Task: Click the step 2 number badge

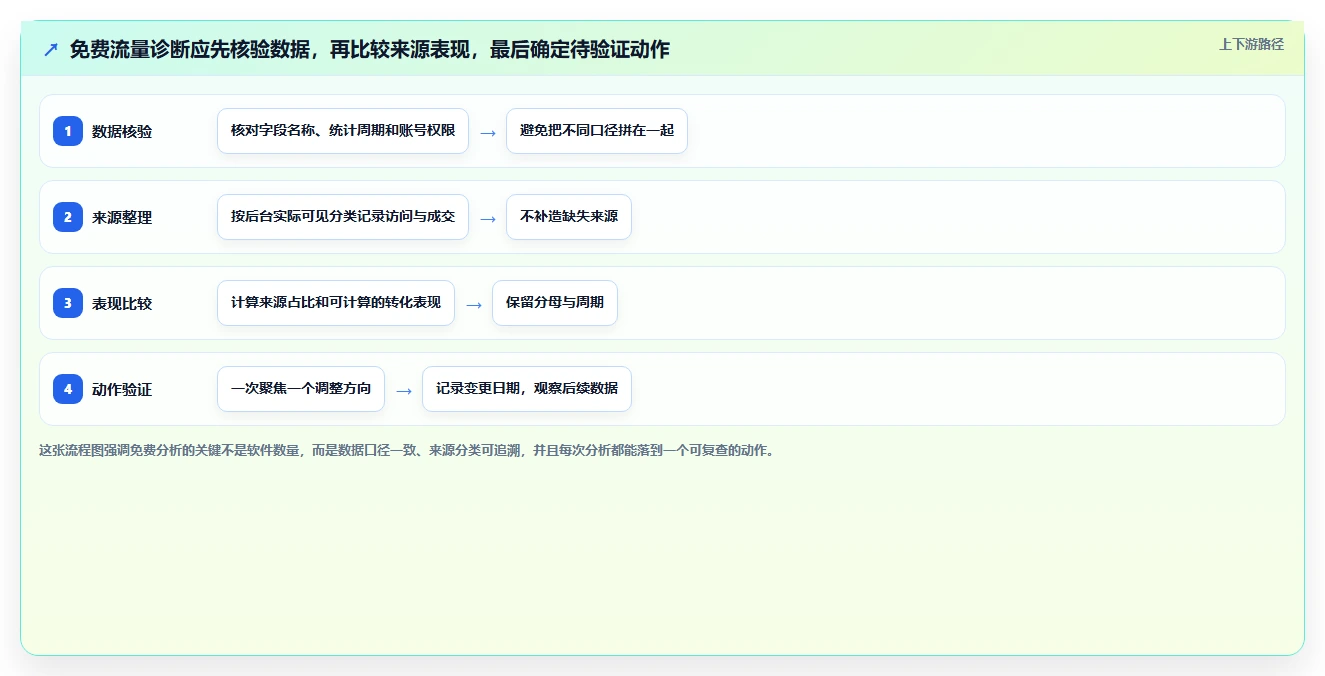Action: click(68, 217)
